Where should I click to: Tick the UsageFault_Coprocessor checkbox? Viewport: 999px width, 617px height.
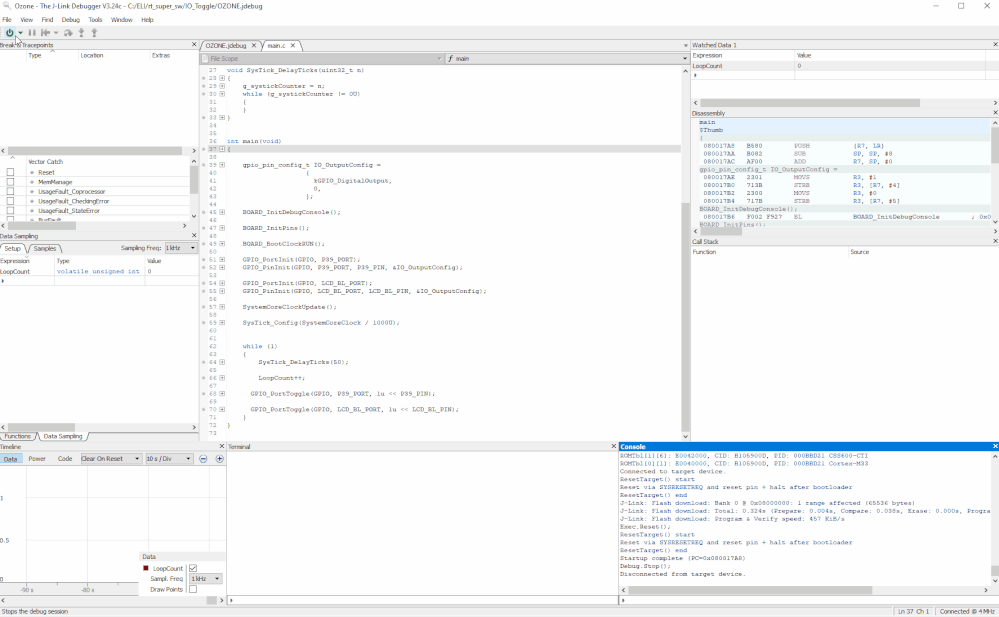click(x=10, y=191)
